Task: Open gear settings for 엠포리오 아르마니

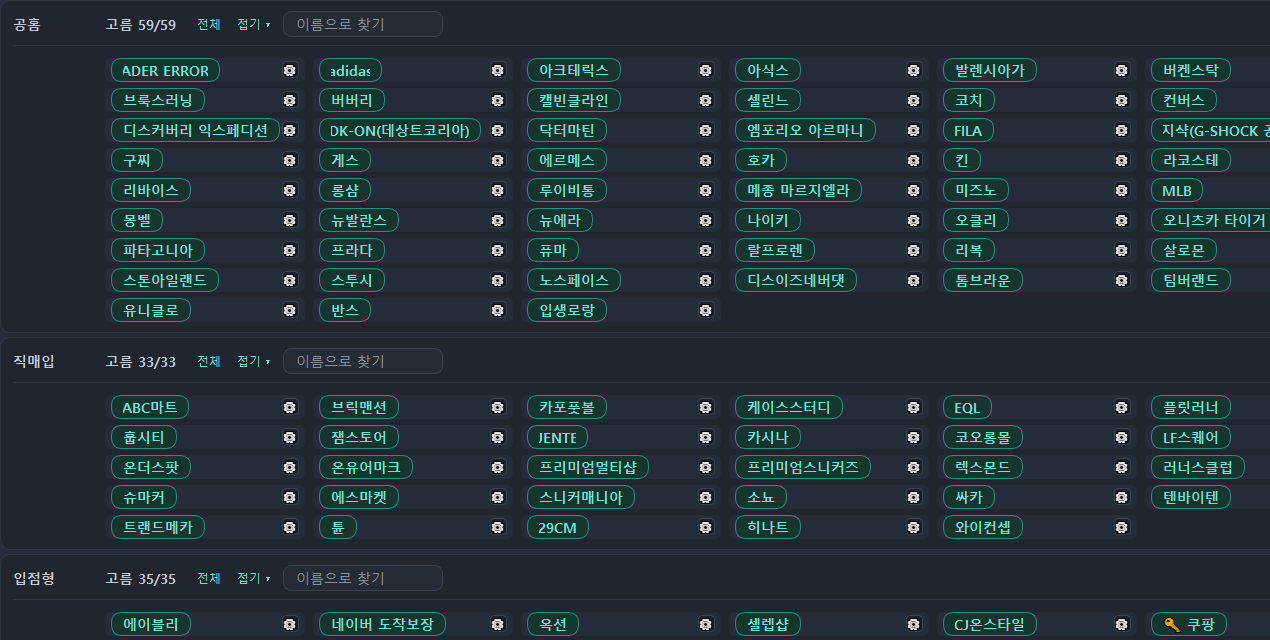Action: (x=914, y=130)
